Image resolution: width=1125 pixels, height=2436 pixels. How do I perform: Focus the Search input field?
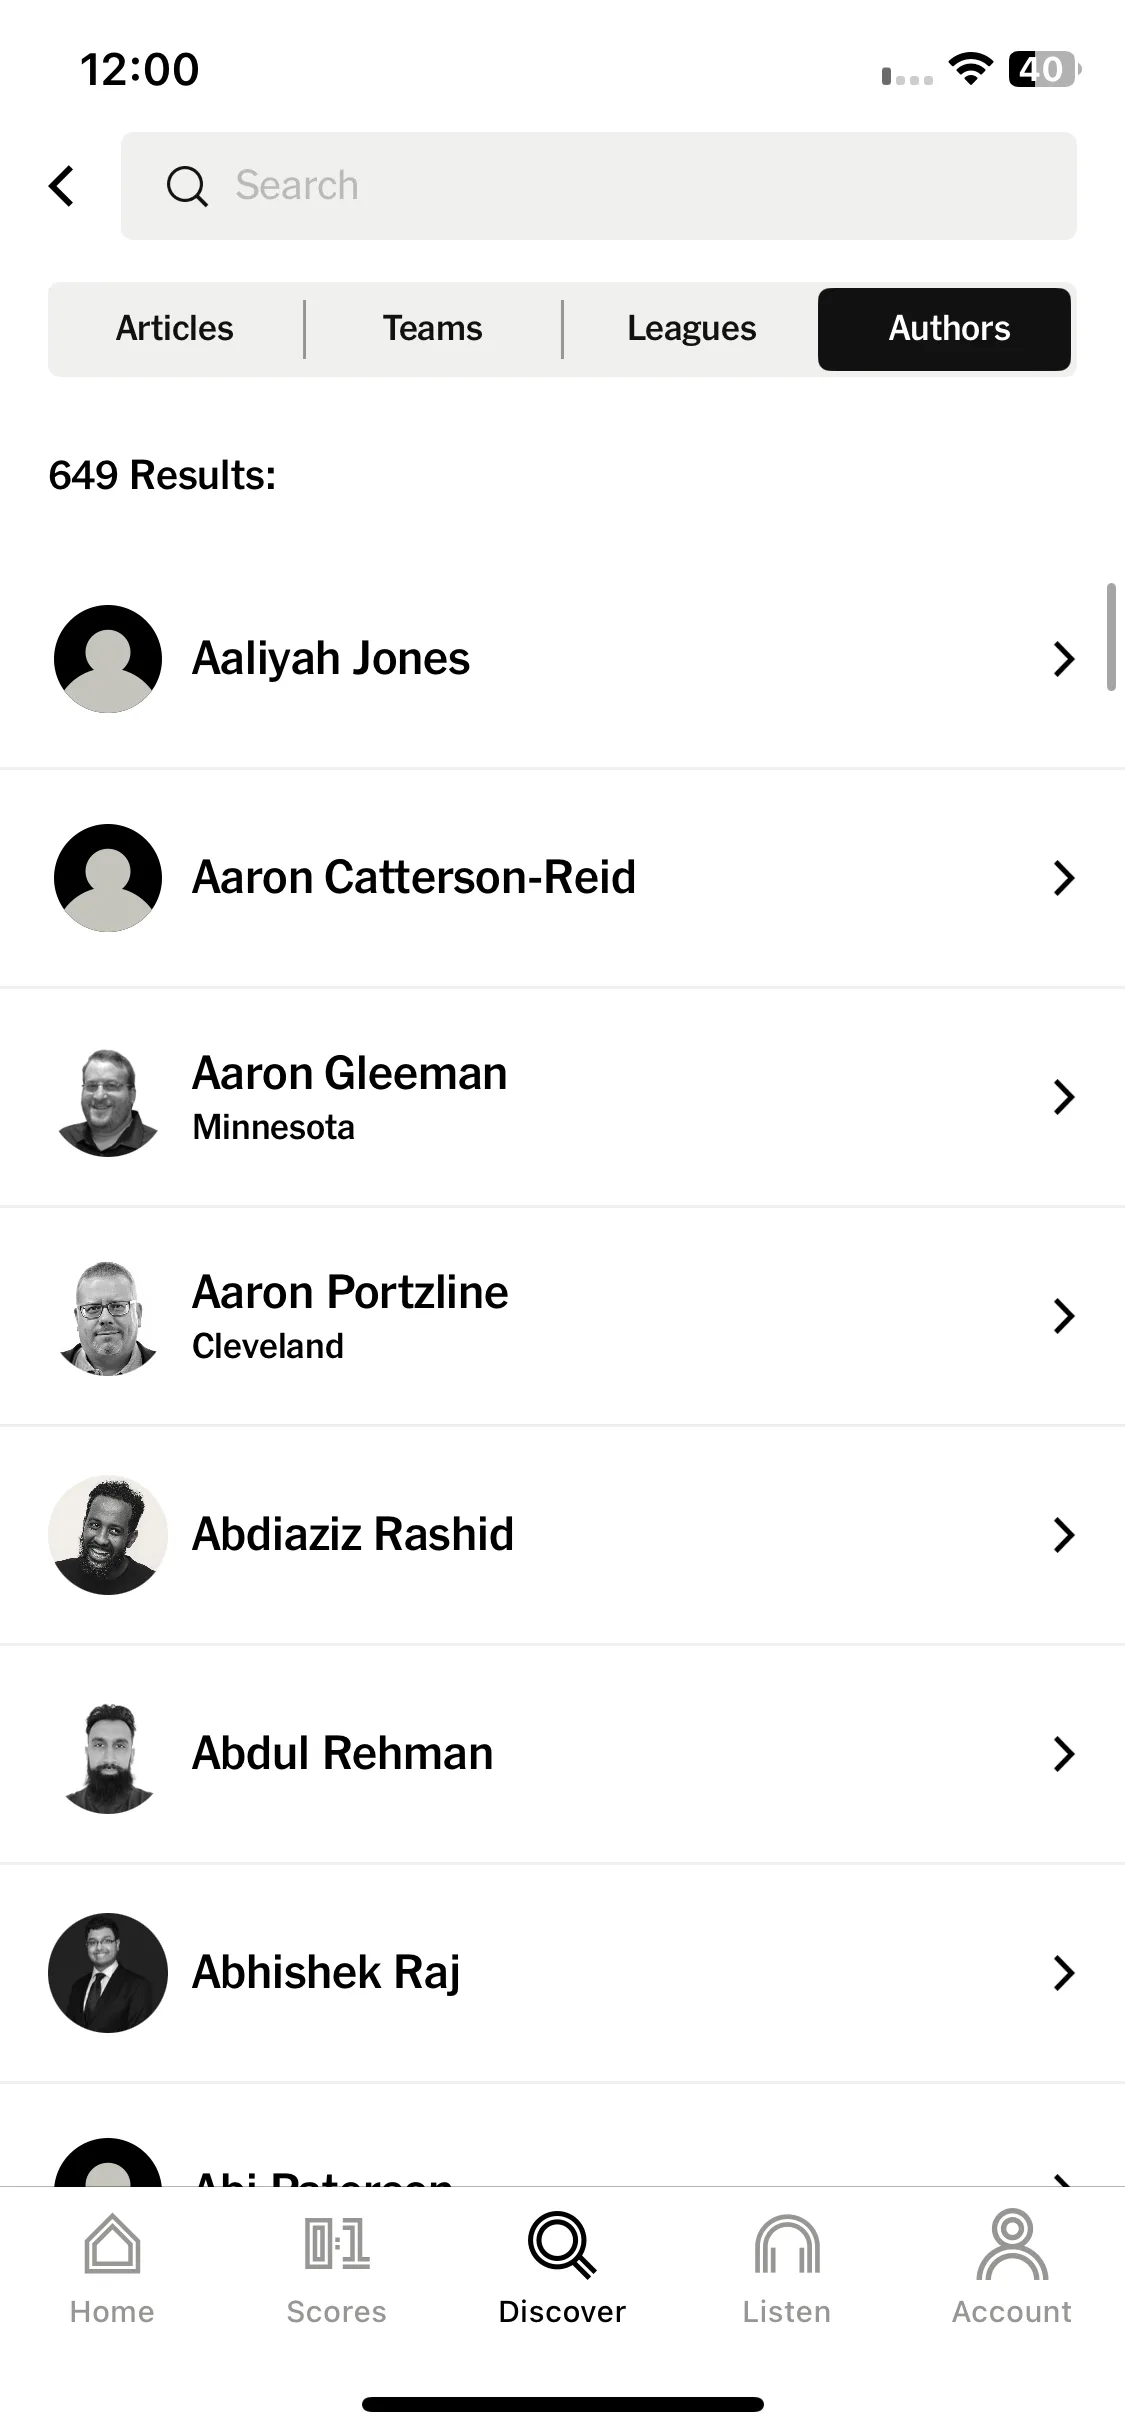click(599, 186)
